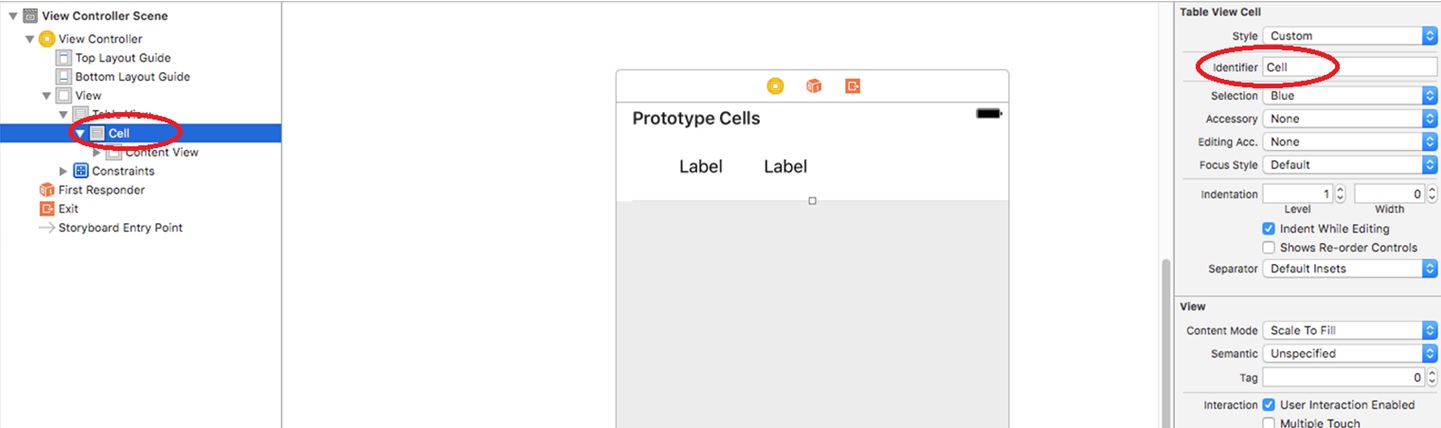Expand the Content View disclosure triangle
Screen dimensions: 1441x428
[x=97, y=153]
